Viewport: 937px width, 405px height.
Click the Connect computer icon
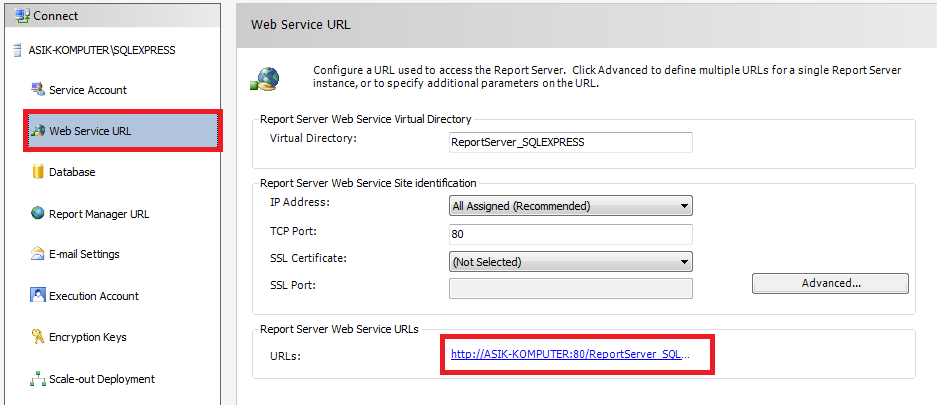[x=22, y=16]
